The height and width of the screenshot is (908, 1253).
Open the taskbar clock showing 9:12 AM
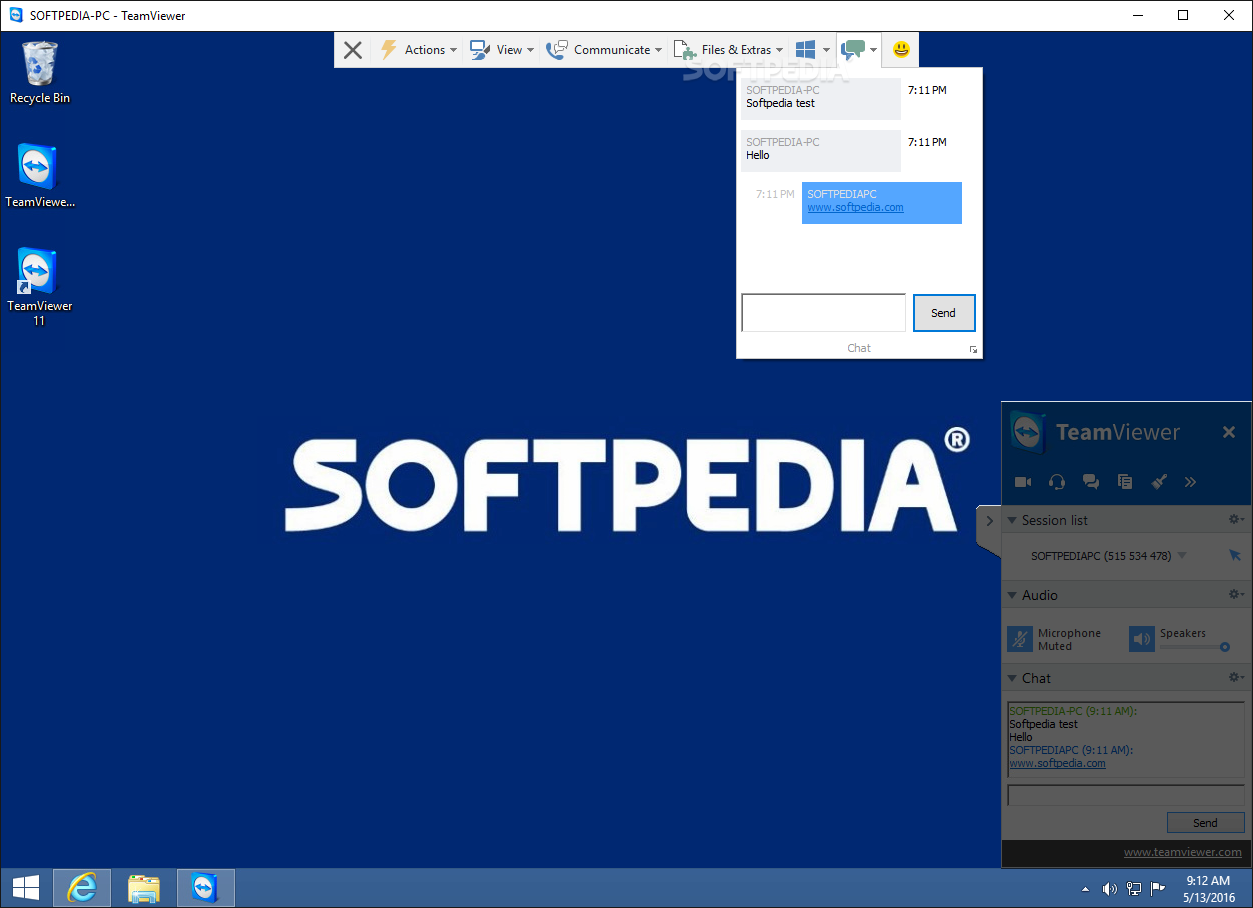pyautogui.click(x=1207, y=888)
